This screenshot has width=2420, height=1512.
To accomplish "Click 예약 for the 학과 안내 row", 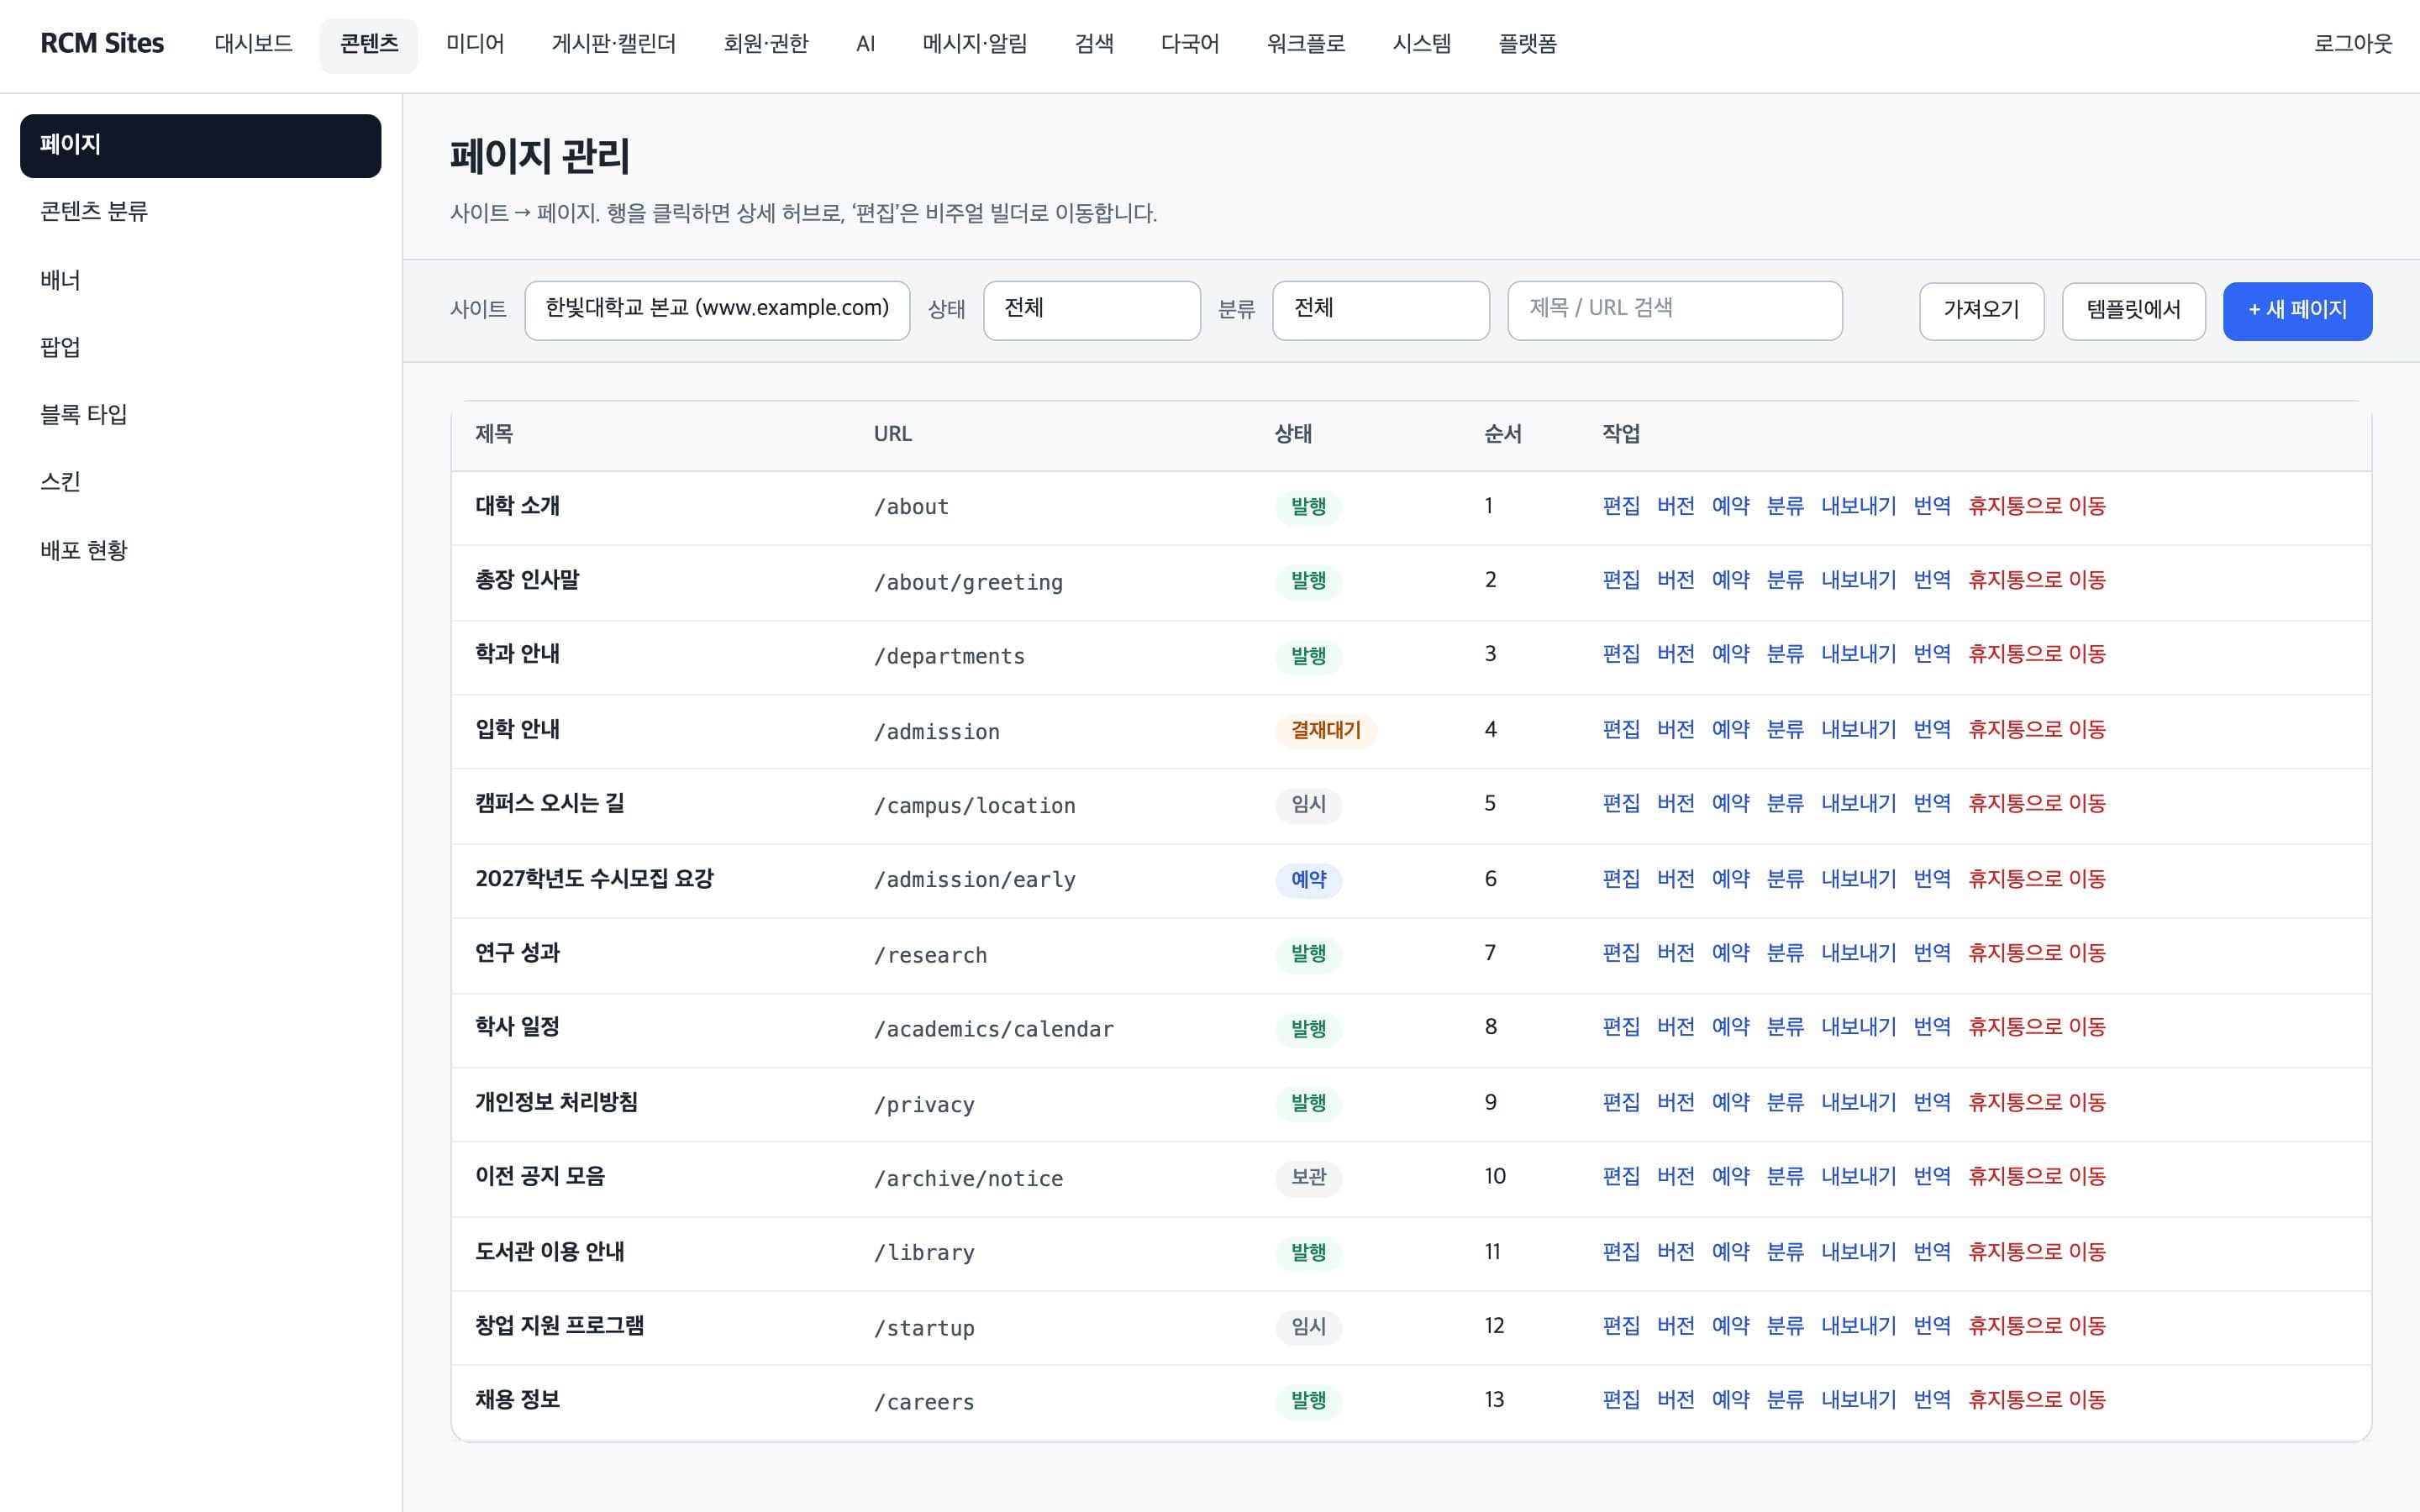I will 1730,654.
